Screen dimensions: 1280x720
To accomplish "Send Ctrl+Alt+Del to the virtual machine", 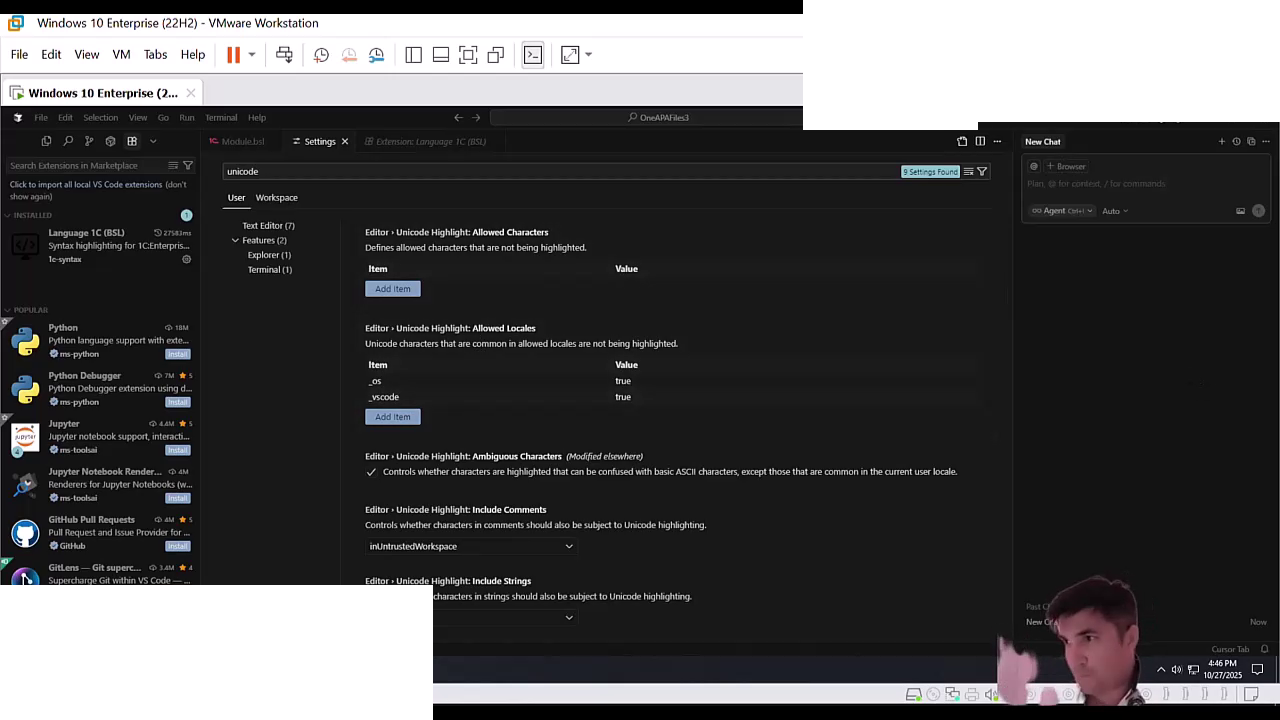I will pyautogui.click(x=284, y=55).
